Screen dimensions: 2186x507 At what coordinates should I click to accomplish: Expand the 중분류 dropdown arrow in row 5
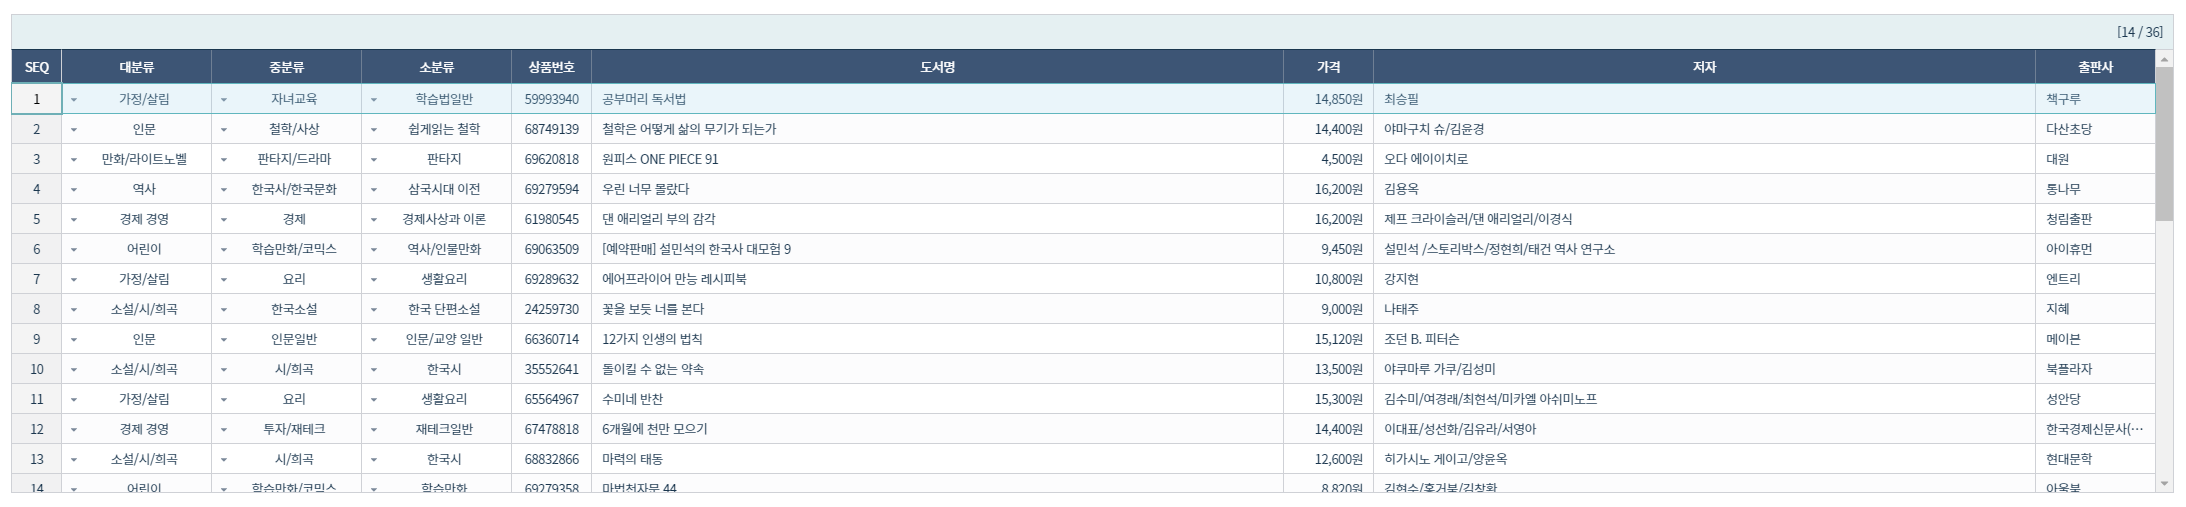pyautogui.click(x=224, y=220)
